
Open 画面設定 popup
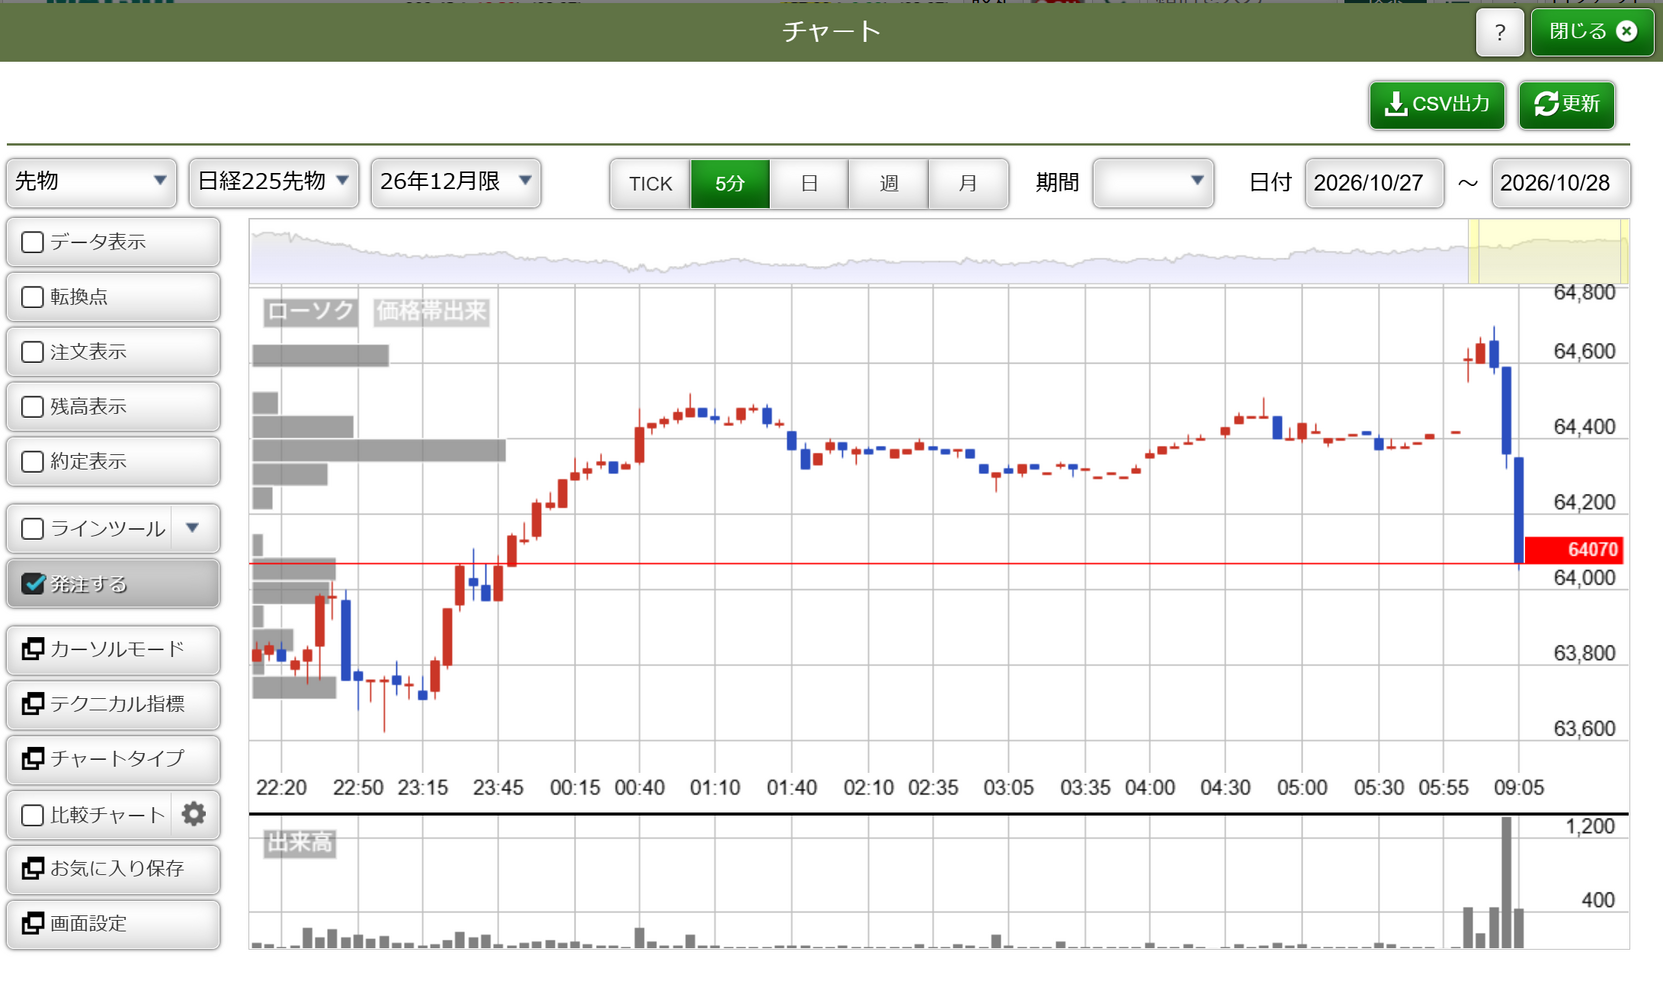tap(113, 924)
